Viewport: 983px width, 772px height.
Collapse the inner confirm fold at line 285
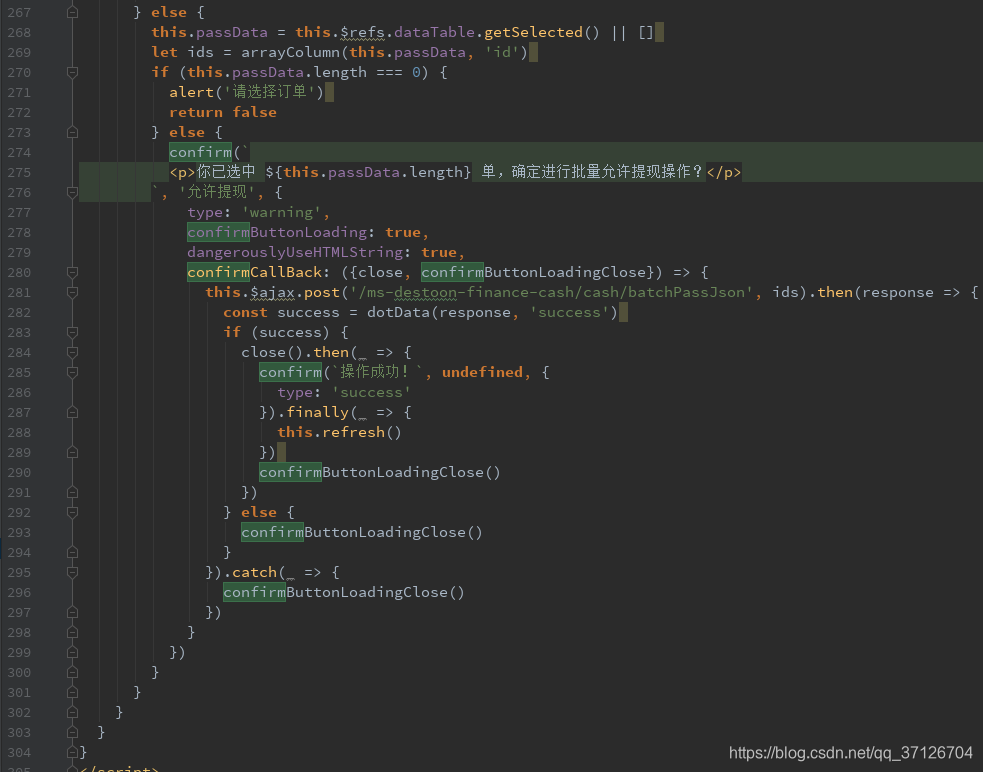[x=73, y=373]
